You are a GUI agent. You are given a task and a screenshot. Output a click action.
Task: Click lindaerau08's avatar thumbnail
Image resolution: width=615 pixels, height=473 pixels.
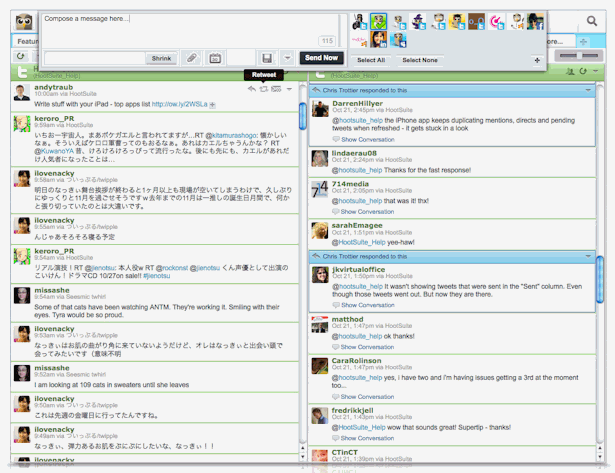tap(320, 158)
